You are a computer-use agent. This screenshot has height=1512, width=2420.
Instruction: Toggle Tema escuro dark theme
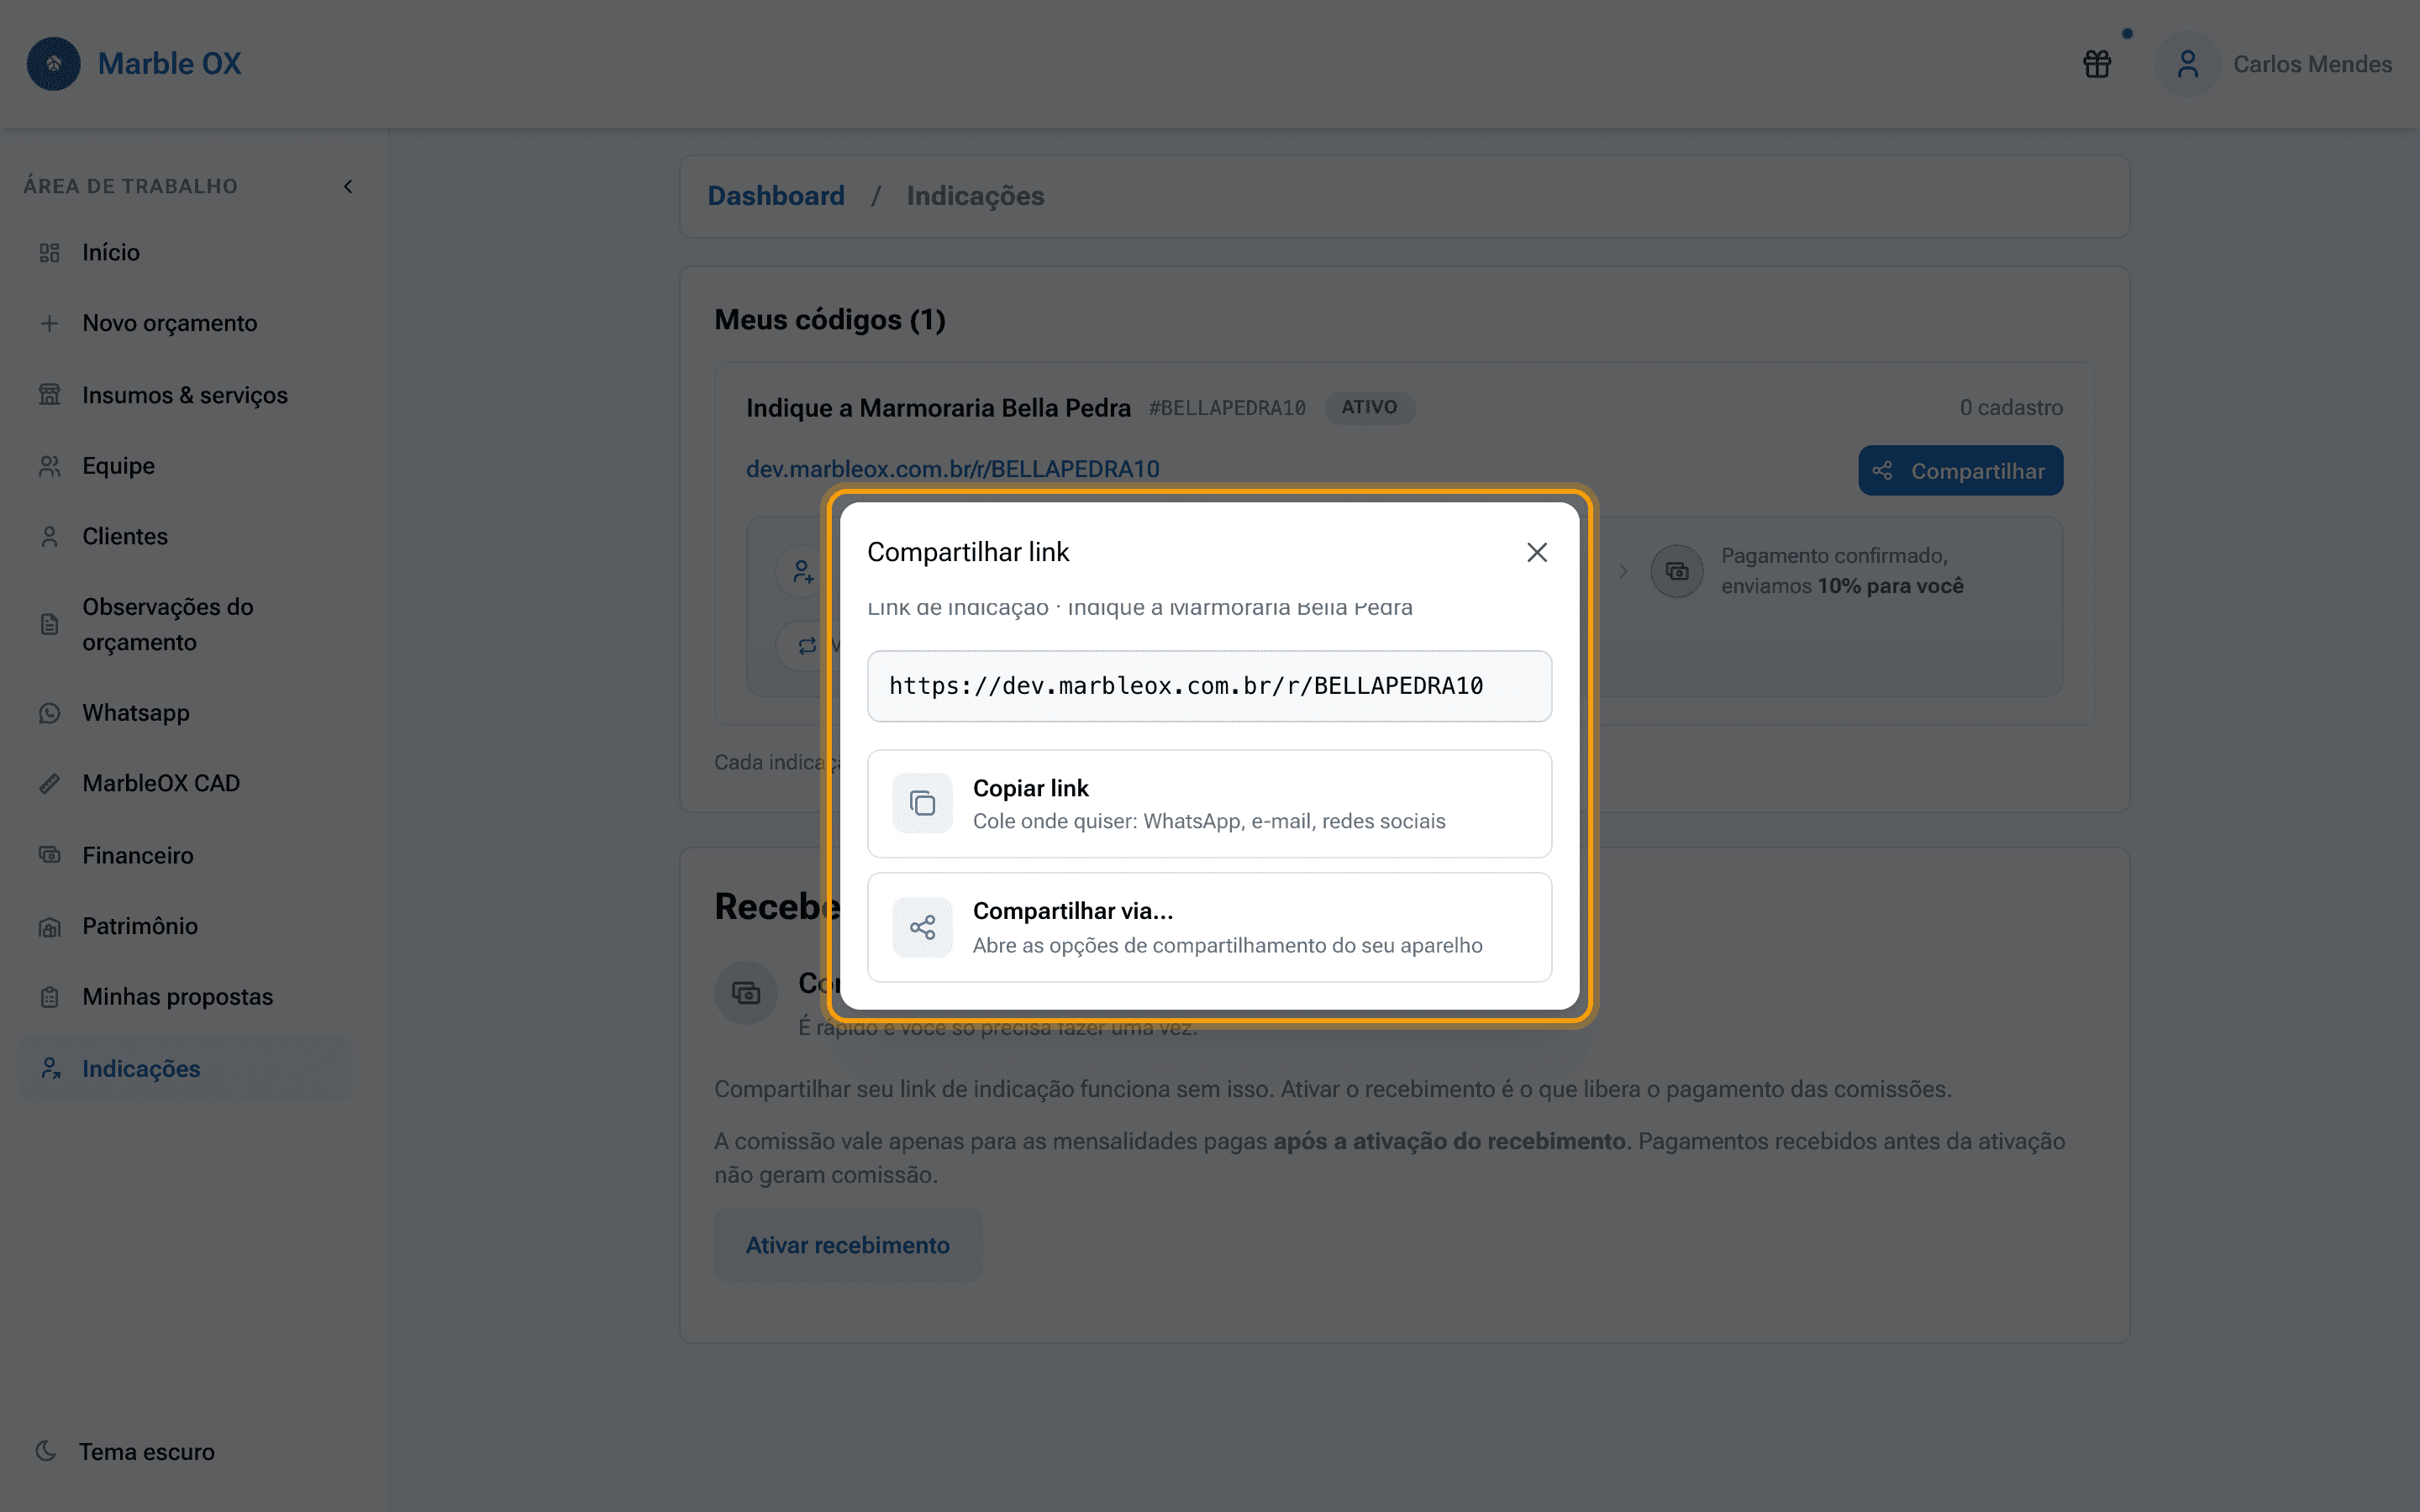pos(125,1452)
